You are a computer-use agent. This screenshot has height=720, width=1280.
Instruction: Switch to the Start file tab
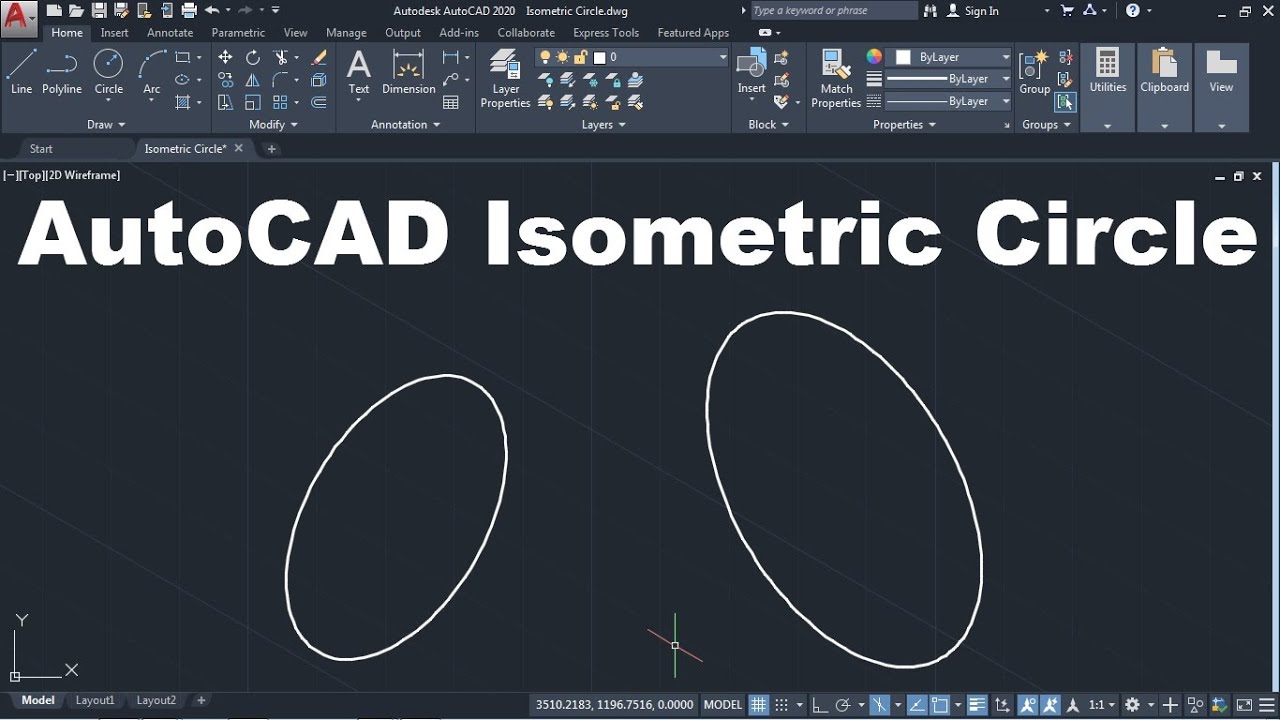pos(41,149)
